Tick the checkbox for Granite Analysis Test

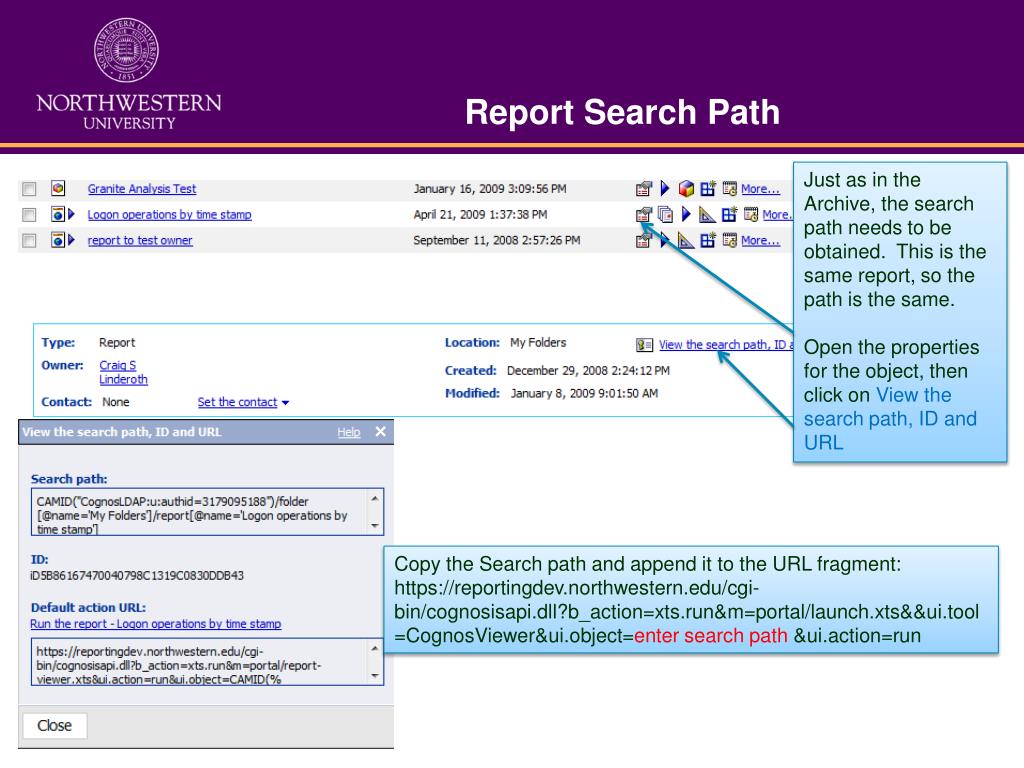[x=29, y=189]
